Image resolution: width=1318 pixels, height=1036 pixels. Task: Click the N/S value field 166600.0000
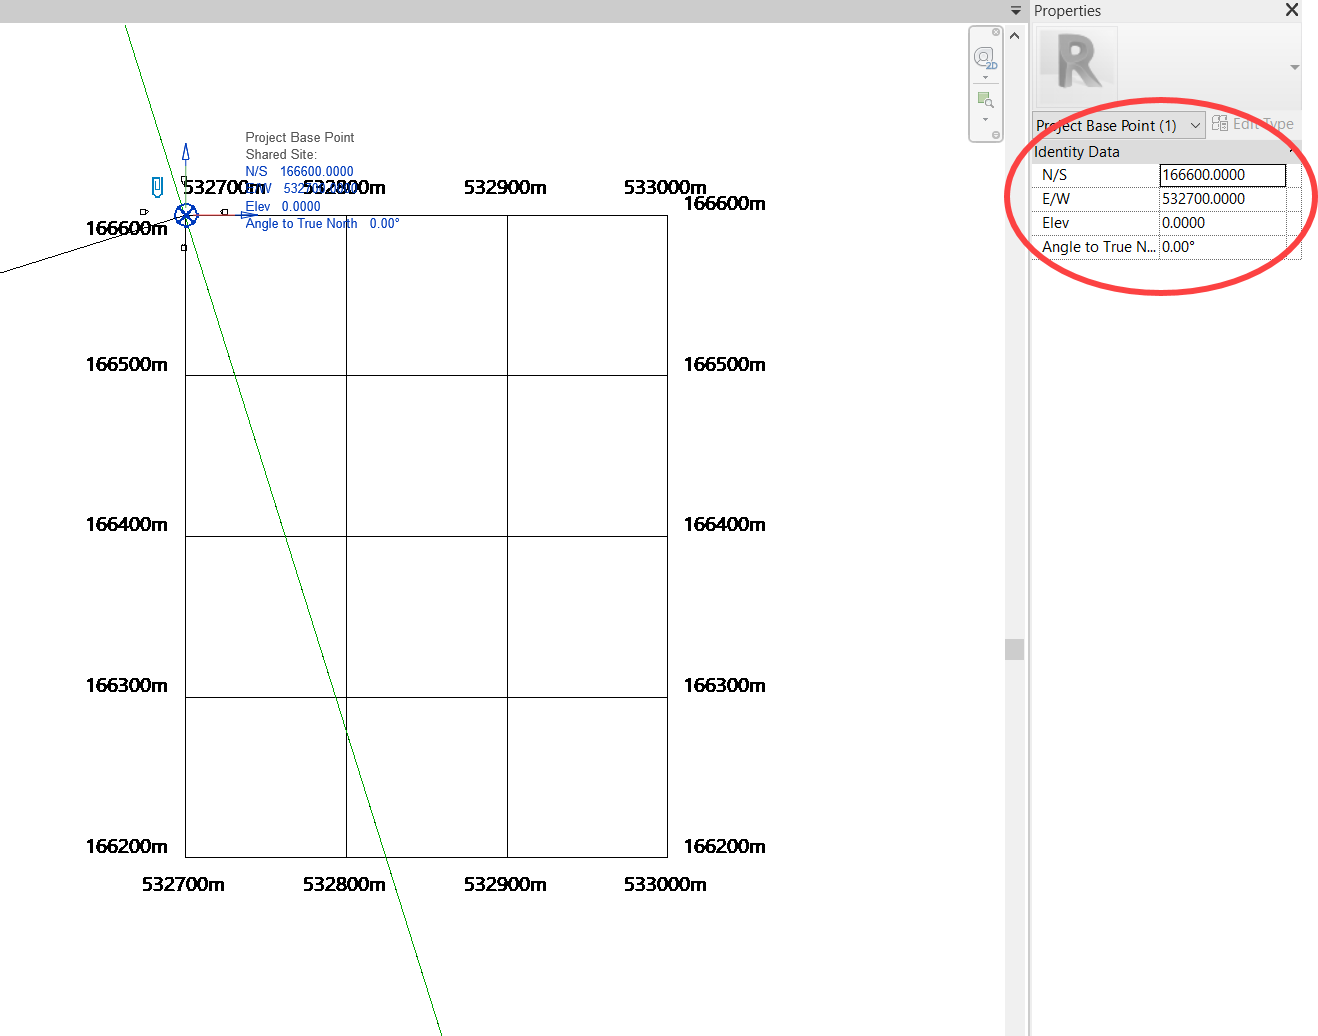(1223, 175)
